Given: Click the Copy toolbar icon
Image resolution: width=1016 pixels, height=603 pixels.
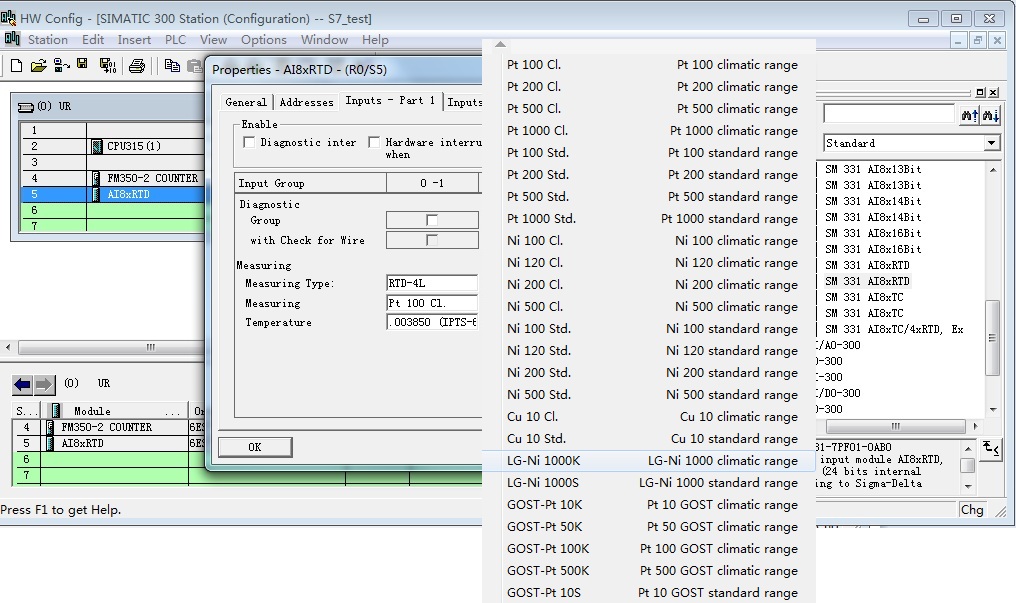Looking at the screenshot, I should (172, 65).
